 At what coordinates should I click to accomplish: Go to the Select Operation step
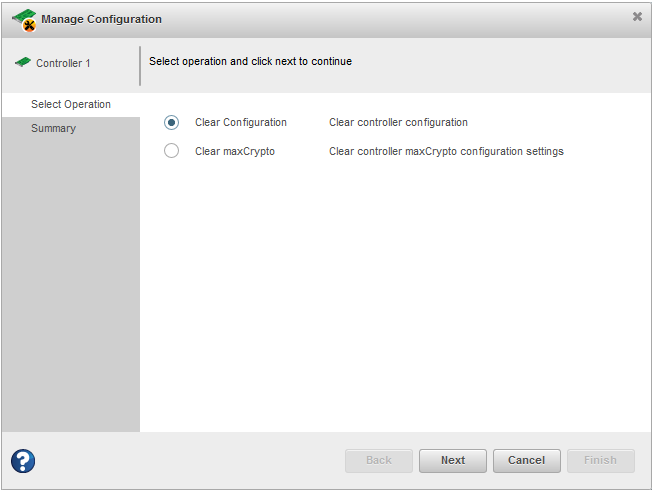pos(70,104)
